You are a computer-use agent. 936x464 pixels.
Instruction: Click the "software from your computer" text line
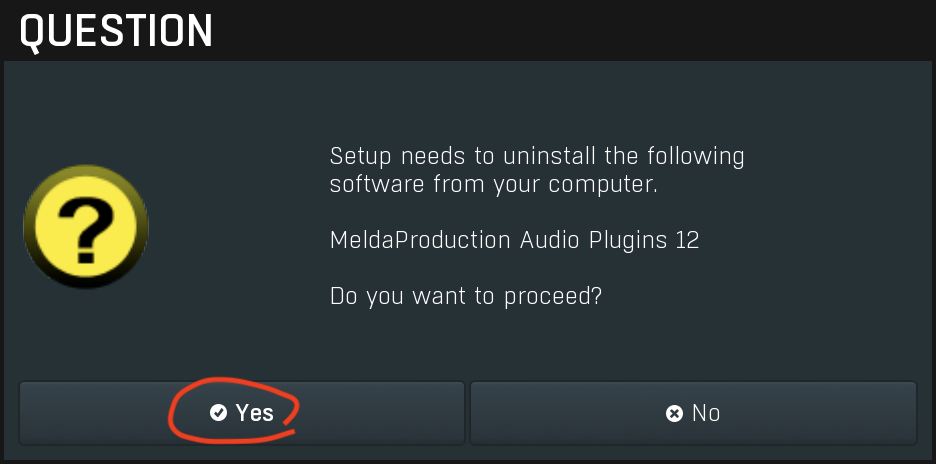point(492,185)
